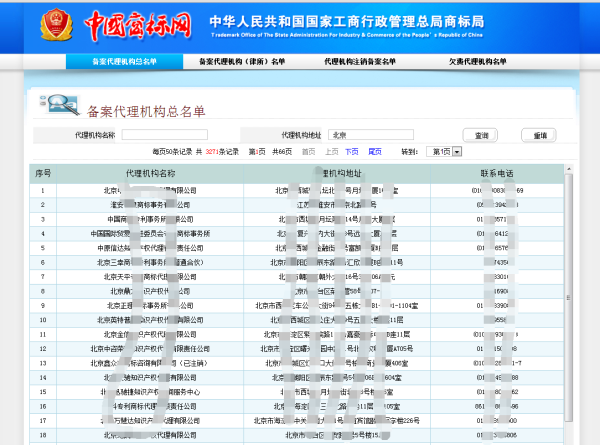Viewport: 600px width, 445px height.
Task: Open the 备案代理机构总名单 tab
Action: (x=124, y=61)
